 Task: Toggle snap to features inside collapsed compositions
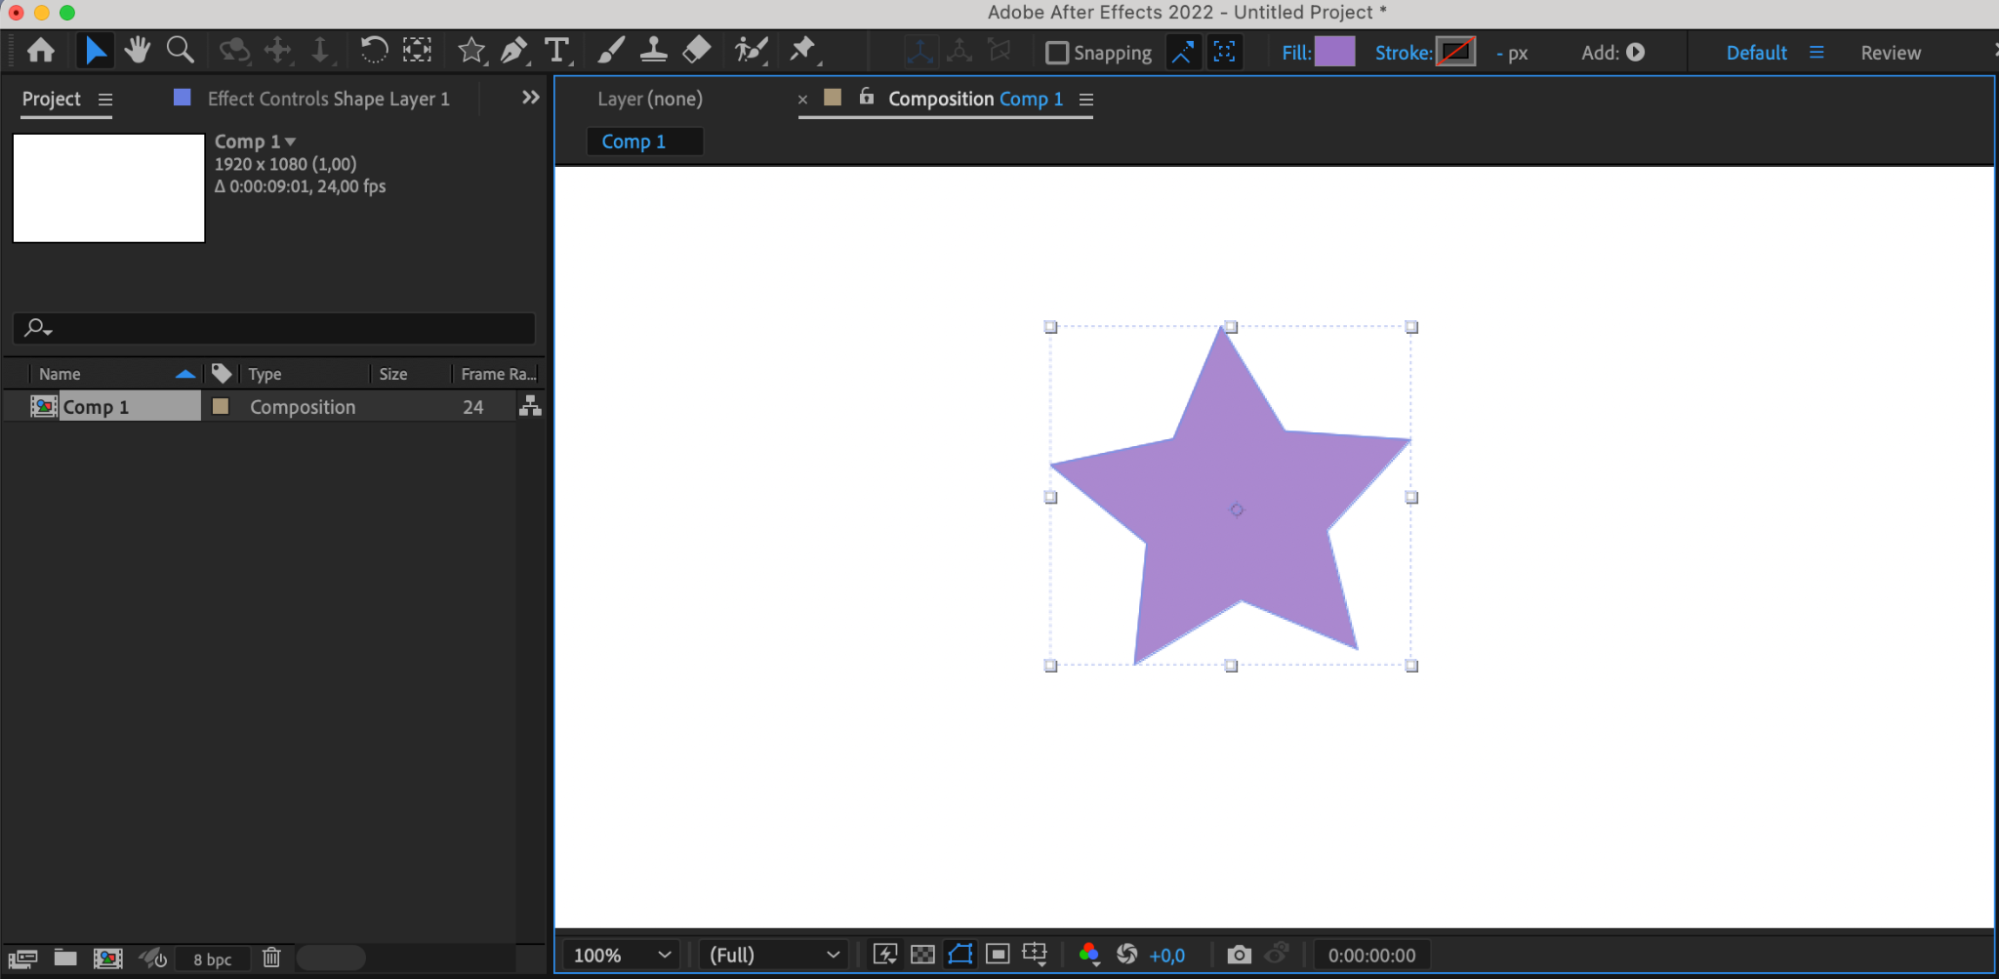click(1224, 52)
